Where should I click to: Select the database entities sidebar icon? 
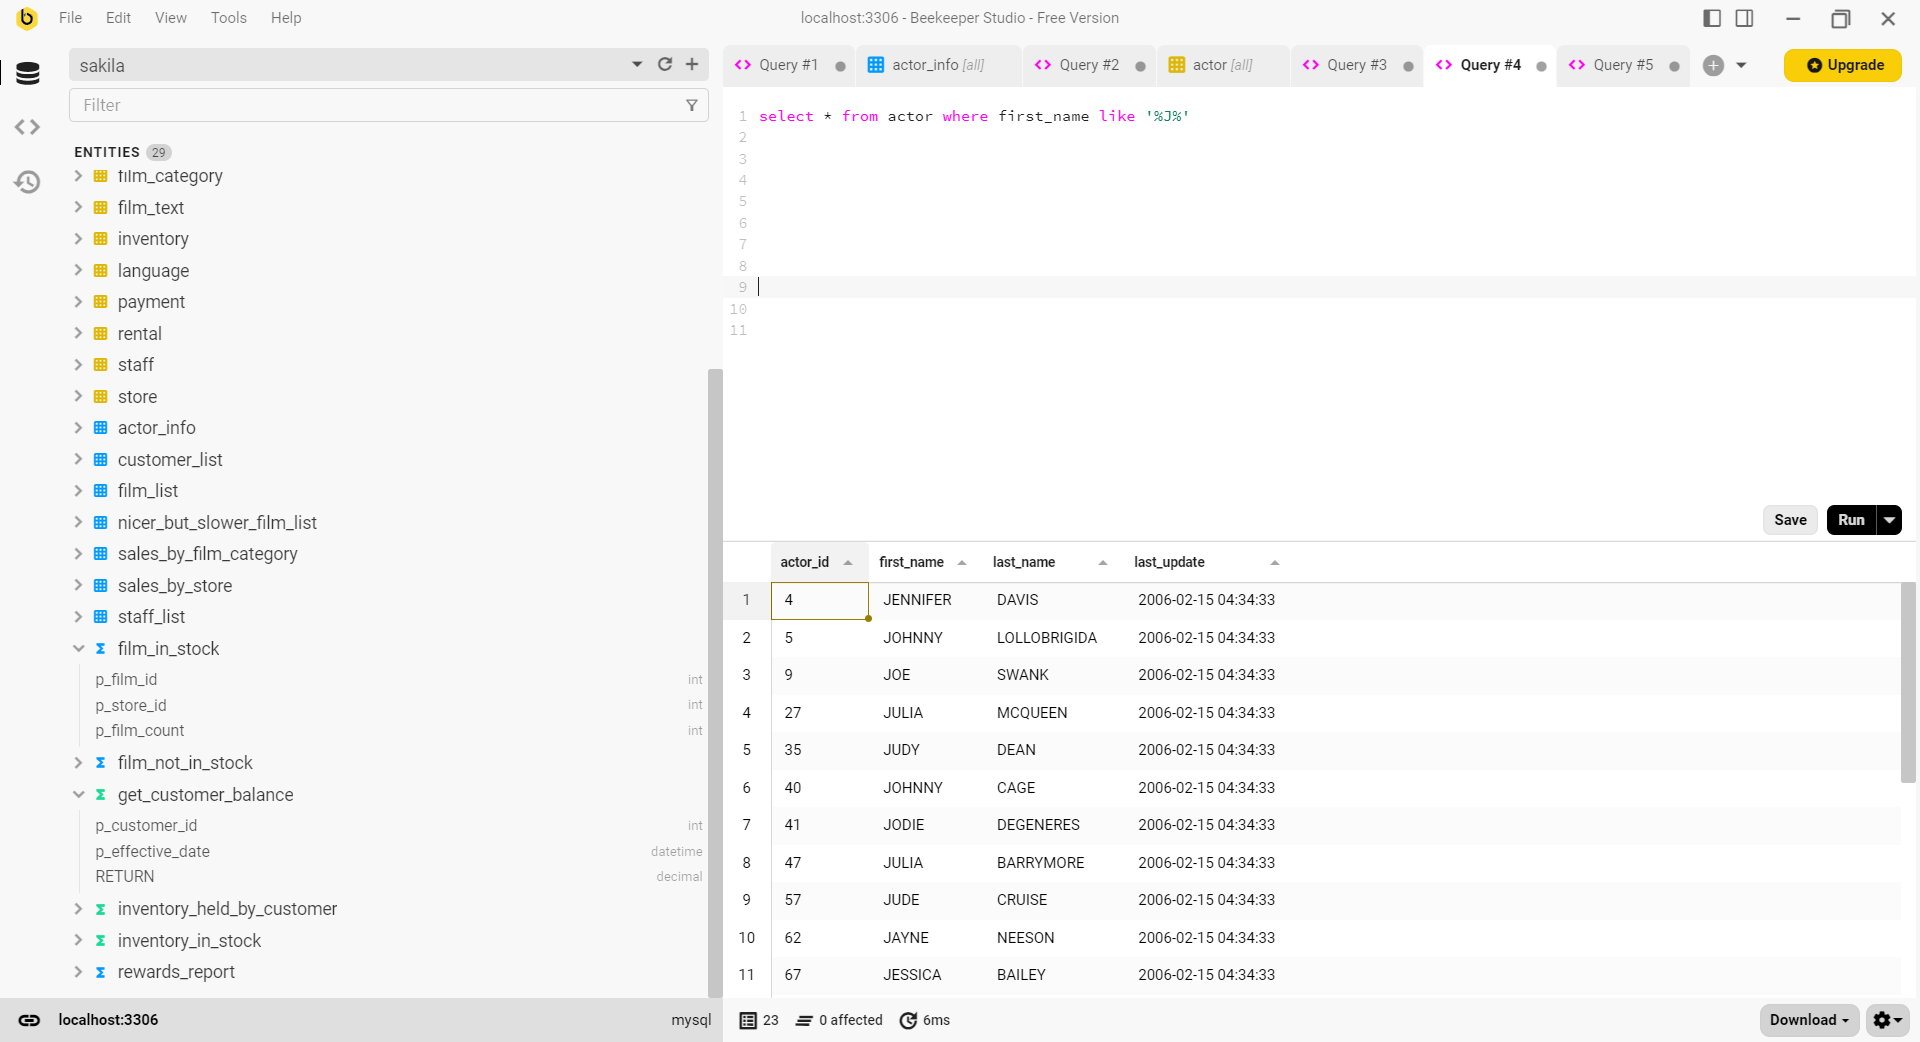point(27,73)
